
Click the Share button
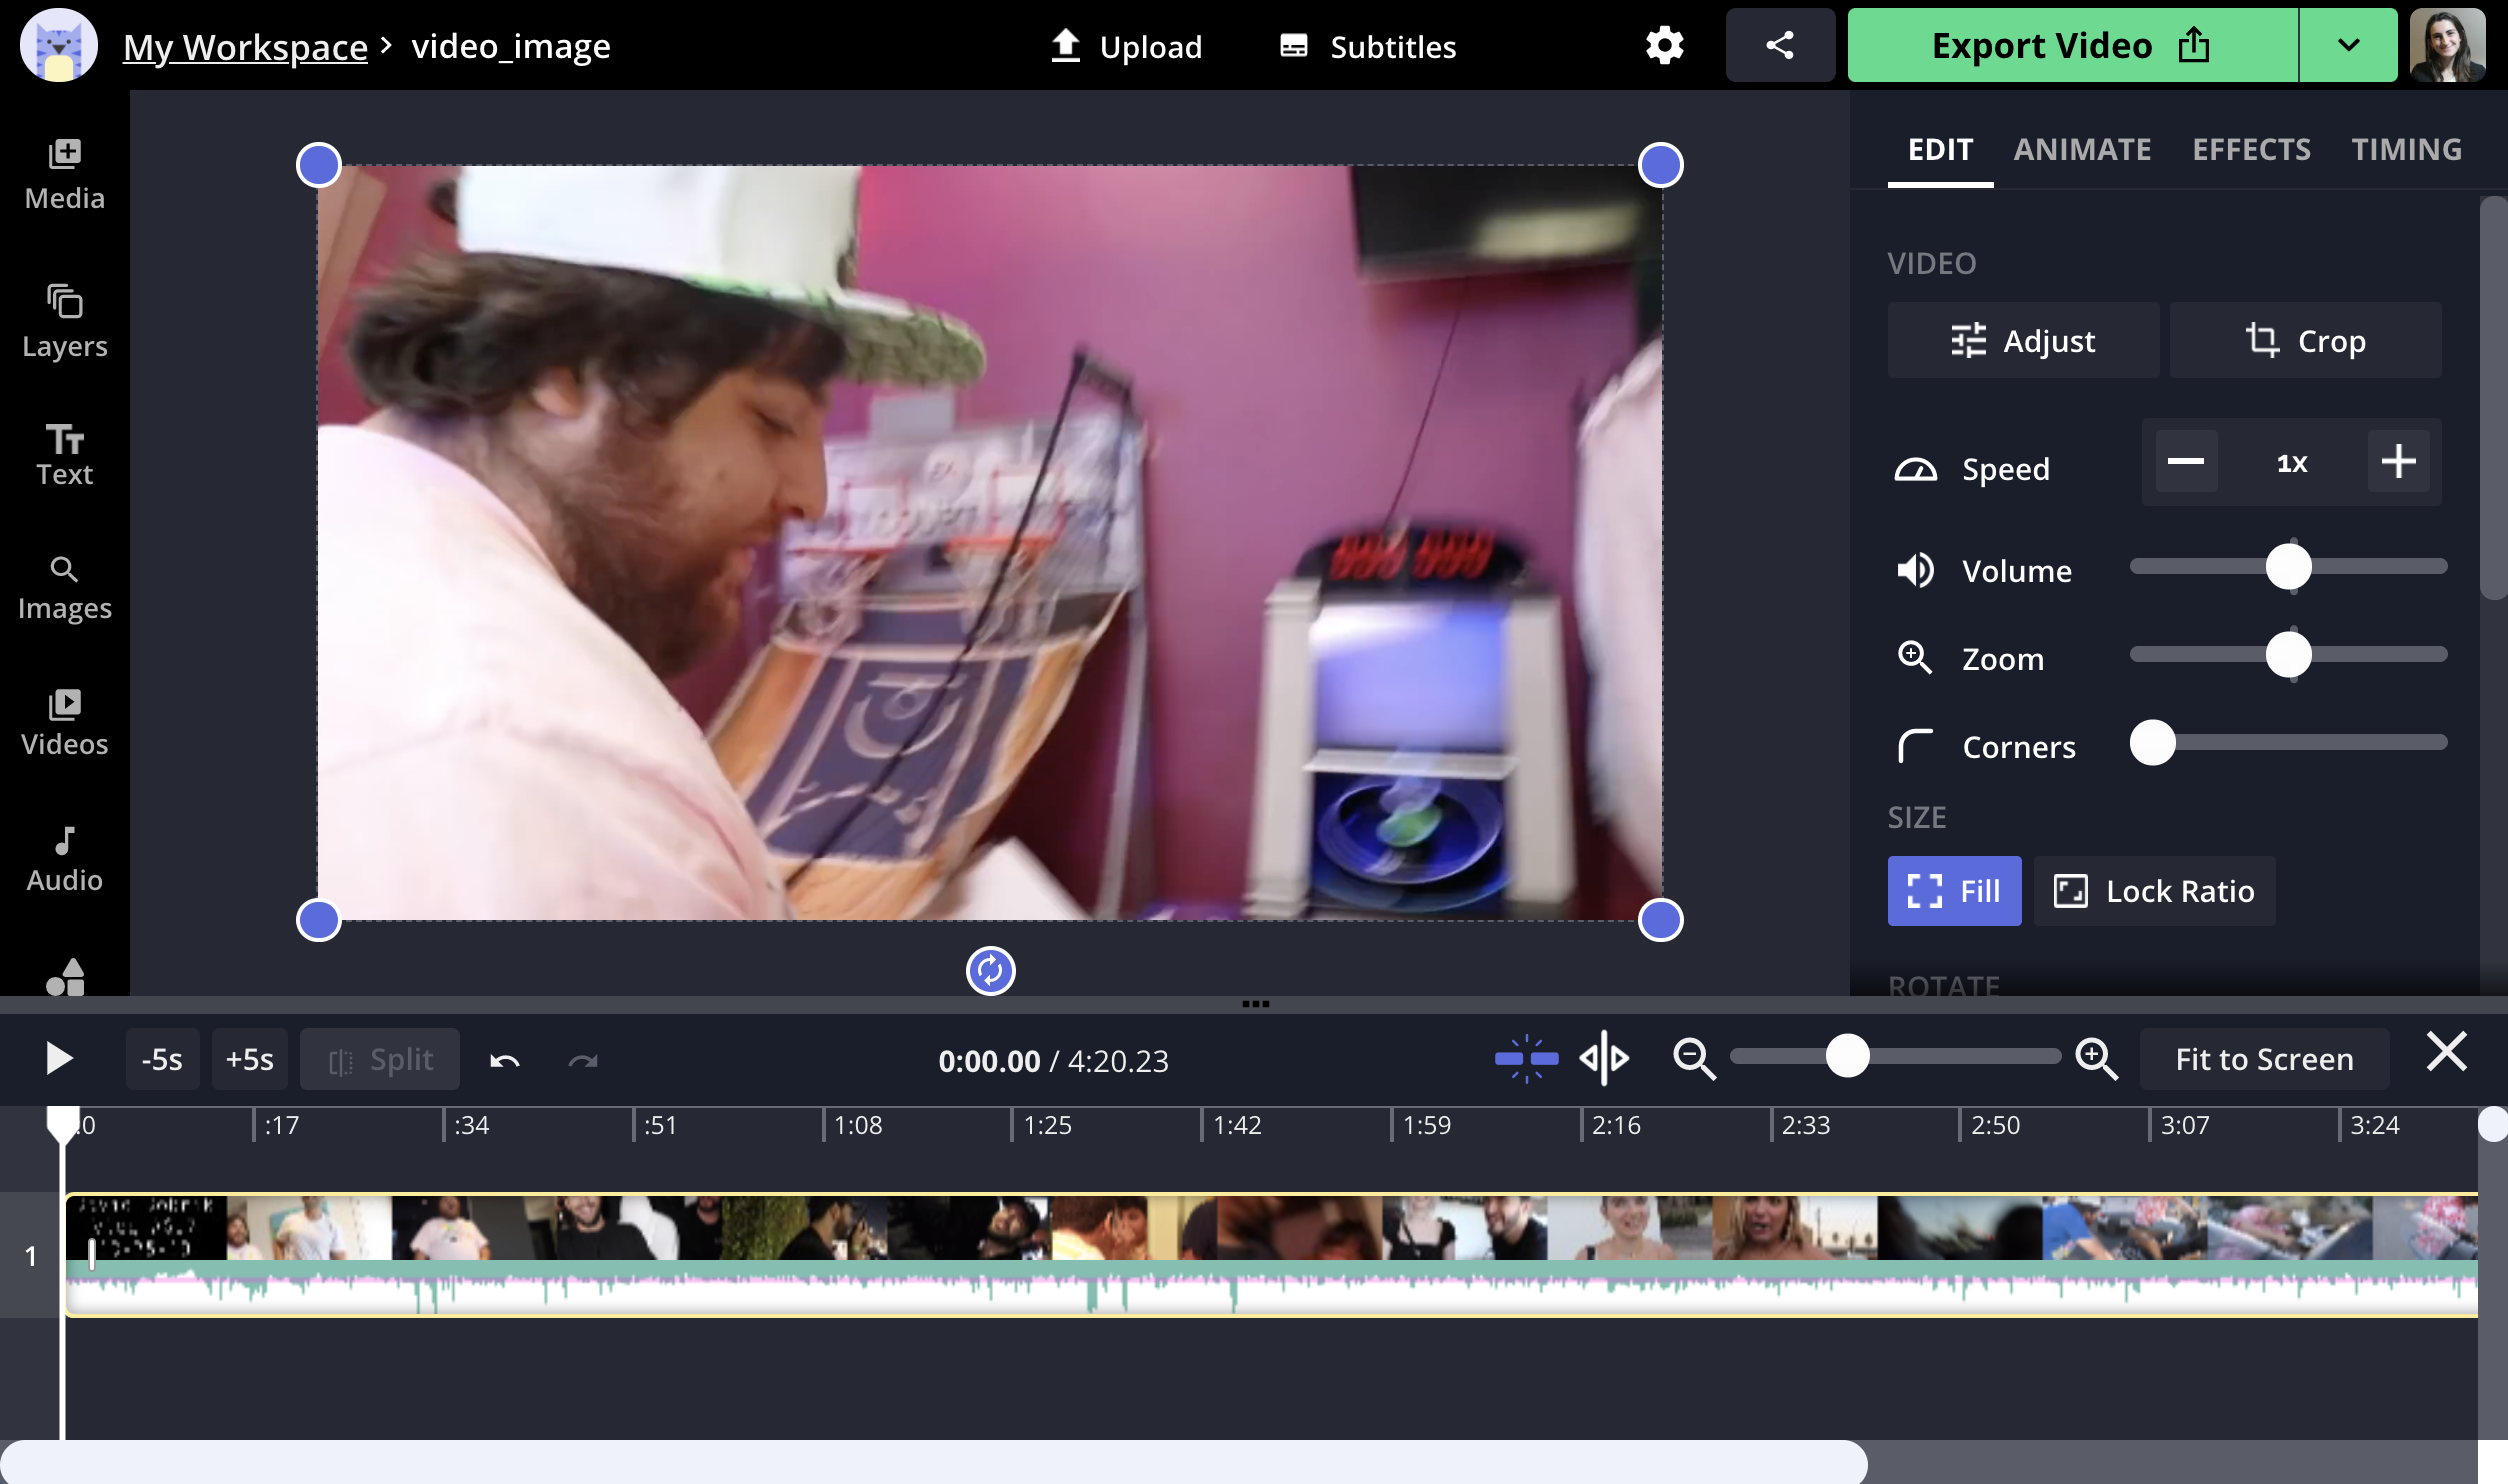tap(1780, 44)
